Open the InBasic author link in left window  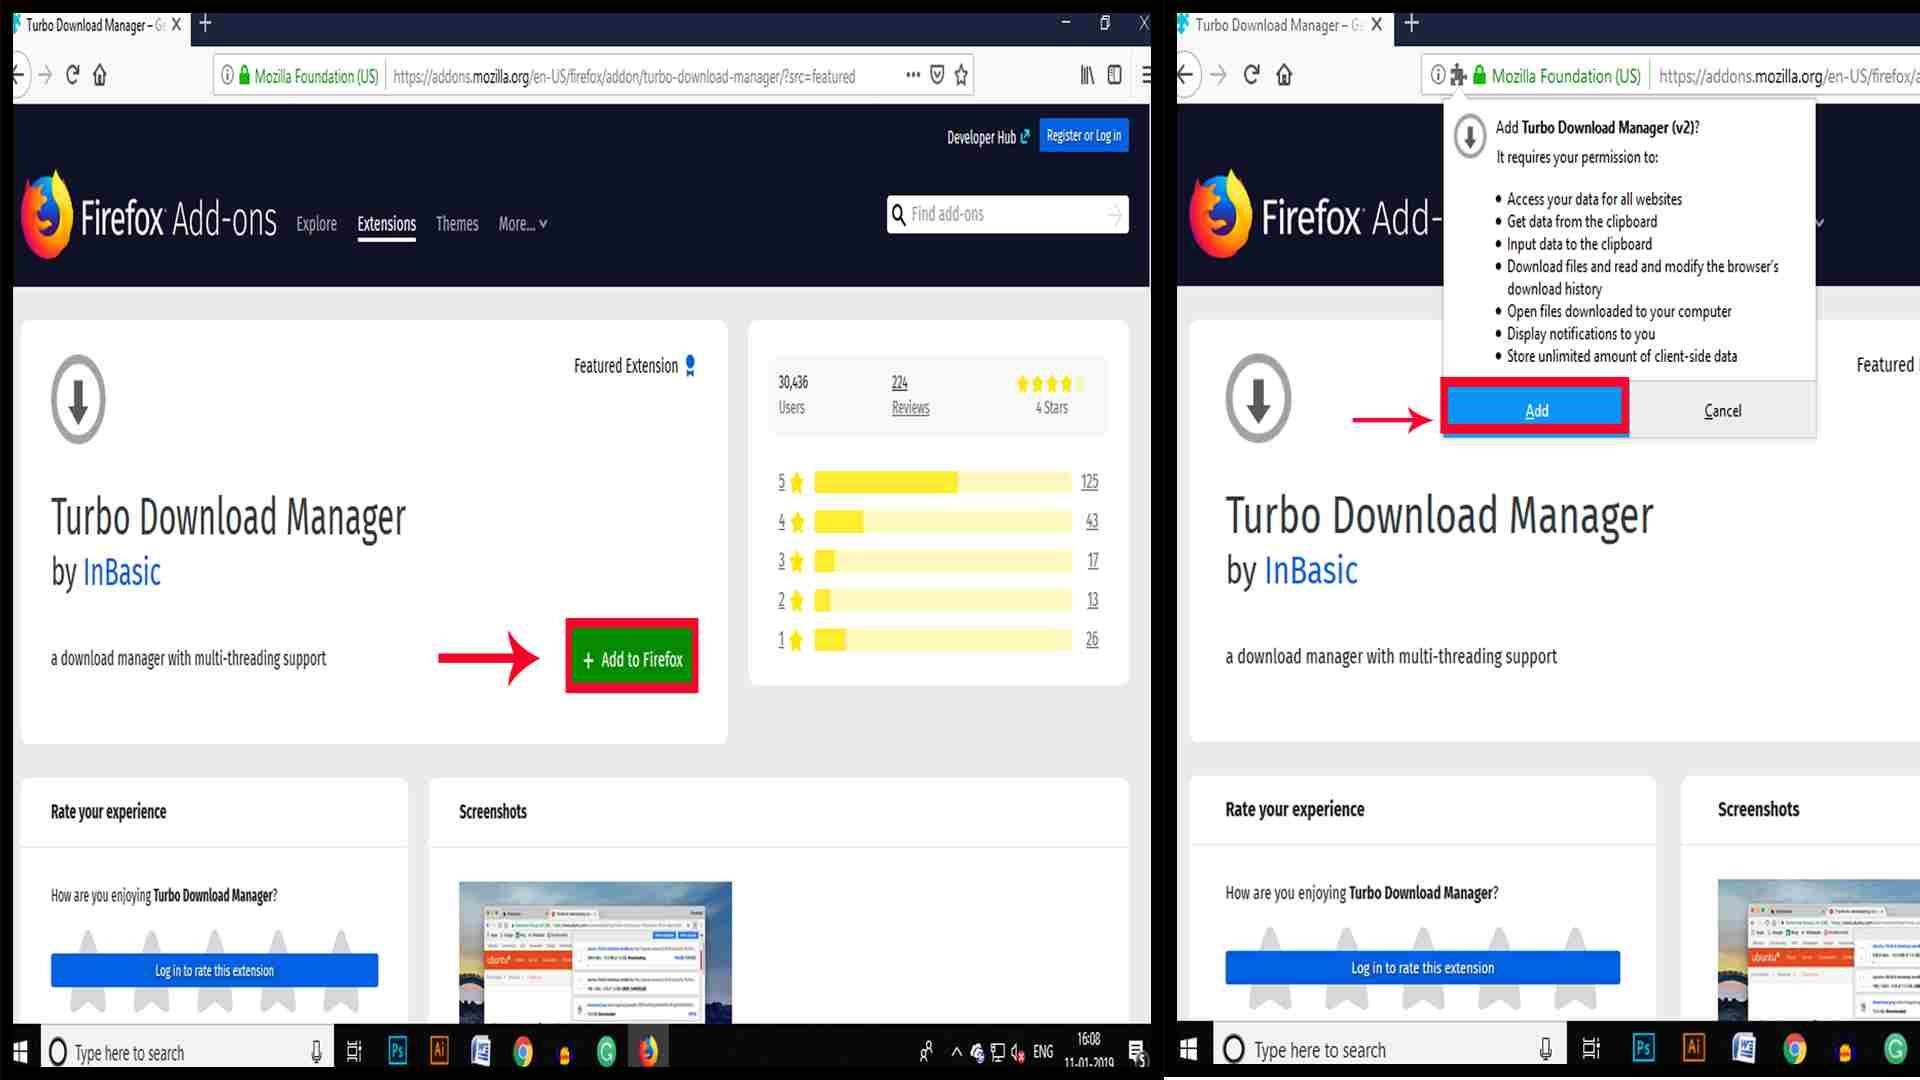click(x=121, y=572)
